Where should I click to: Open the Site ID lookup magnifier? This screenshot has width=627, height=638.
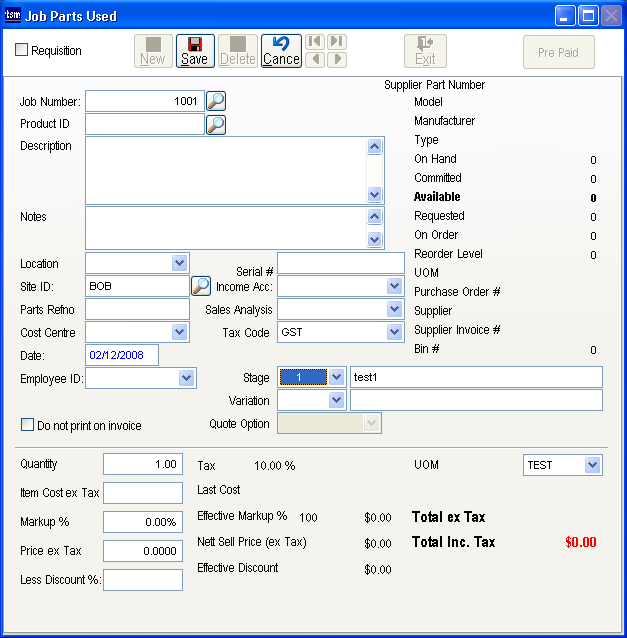(200, 286)
